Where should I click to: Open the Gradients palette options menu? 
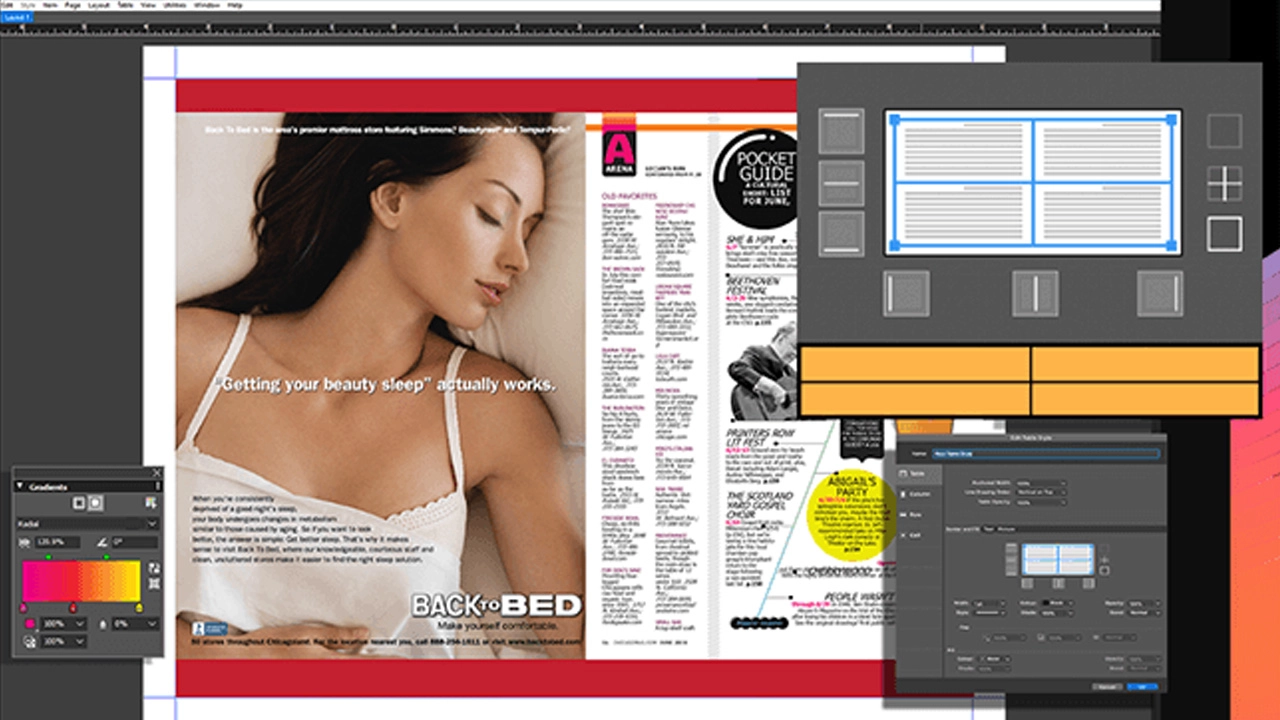pos(157,486)
